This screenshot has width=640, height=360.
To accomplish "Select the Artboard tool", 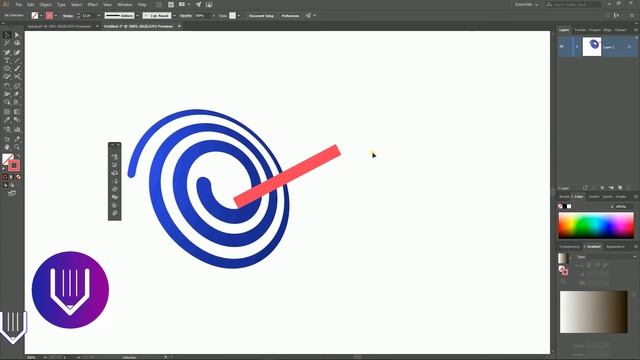I will pyautogui.click(x=7, y=139).
